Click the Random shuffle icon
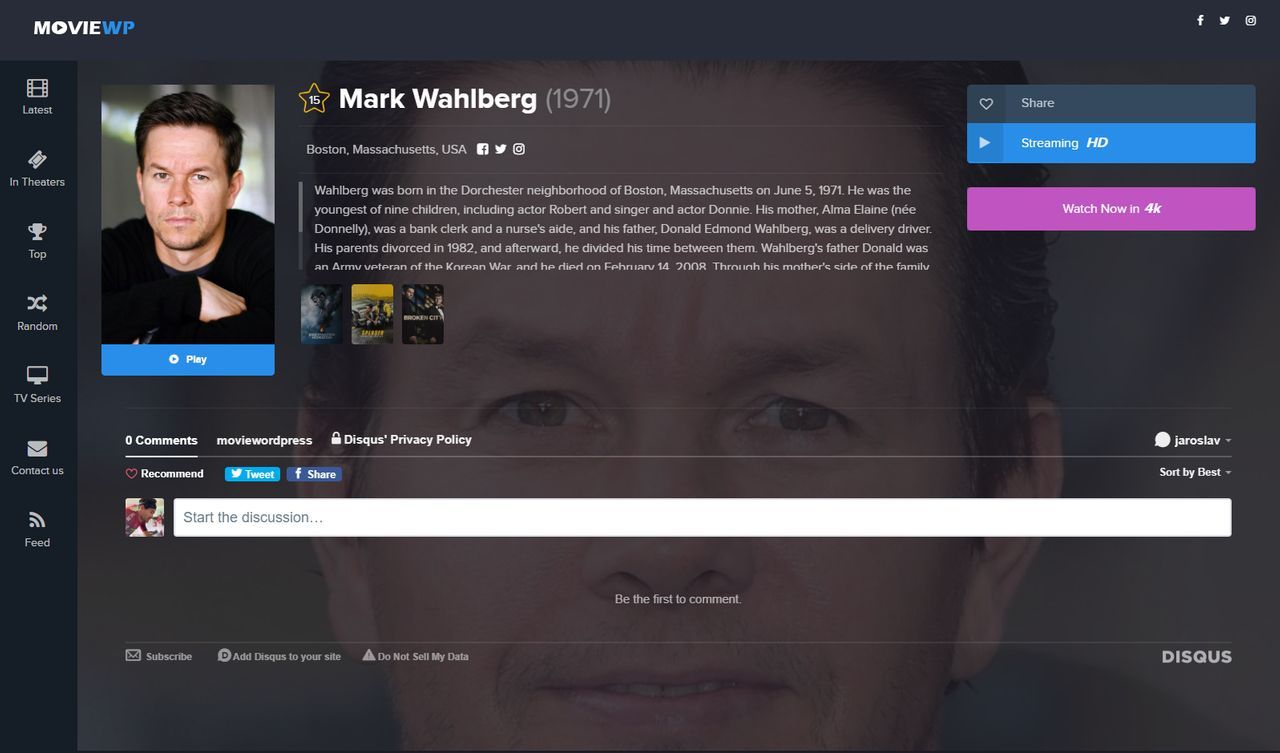The height and width of the screenshot is (753, 1280). pos(37,304)
